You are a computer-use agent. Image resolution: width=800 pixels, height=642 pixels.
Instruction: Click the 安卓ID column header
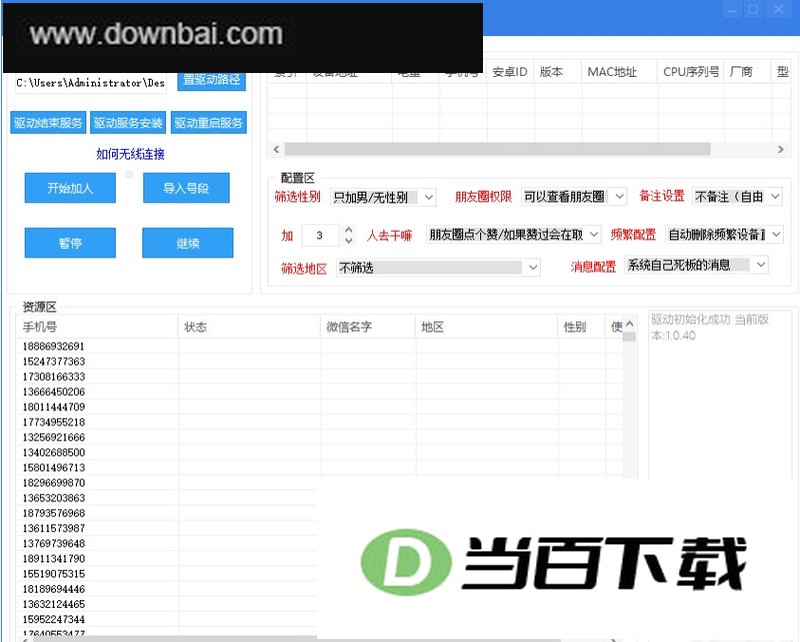[510, 72]
